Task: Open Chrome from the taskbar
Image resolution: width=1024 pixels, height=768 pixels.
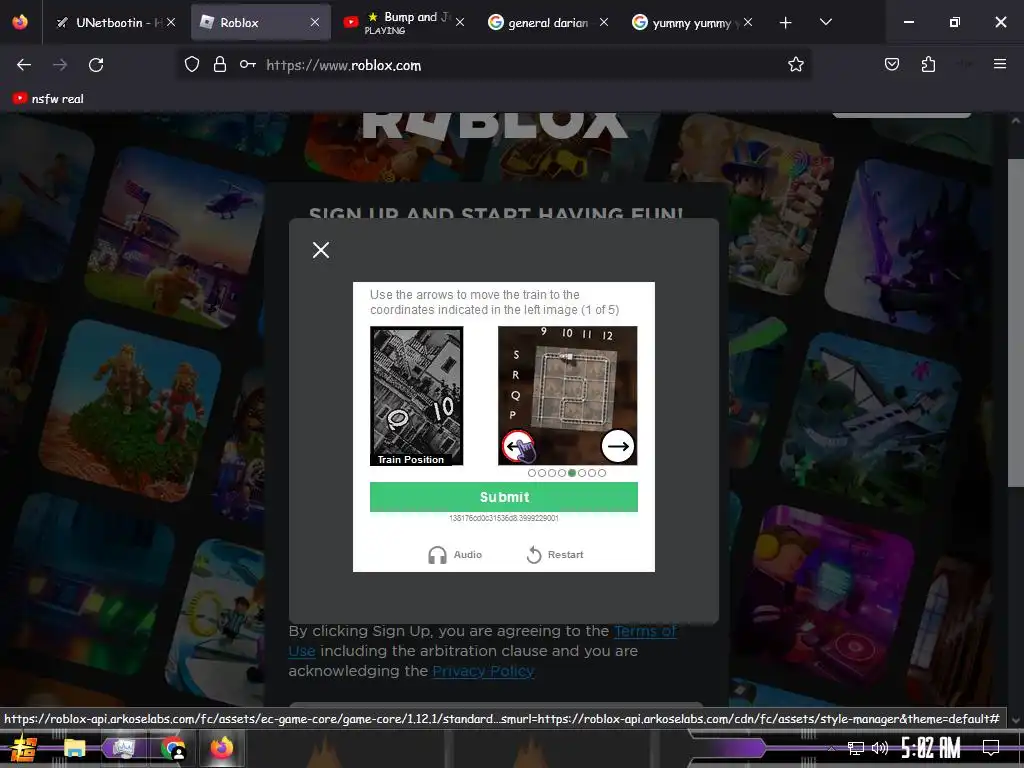Action: click(173, 748)
